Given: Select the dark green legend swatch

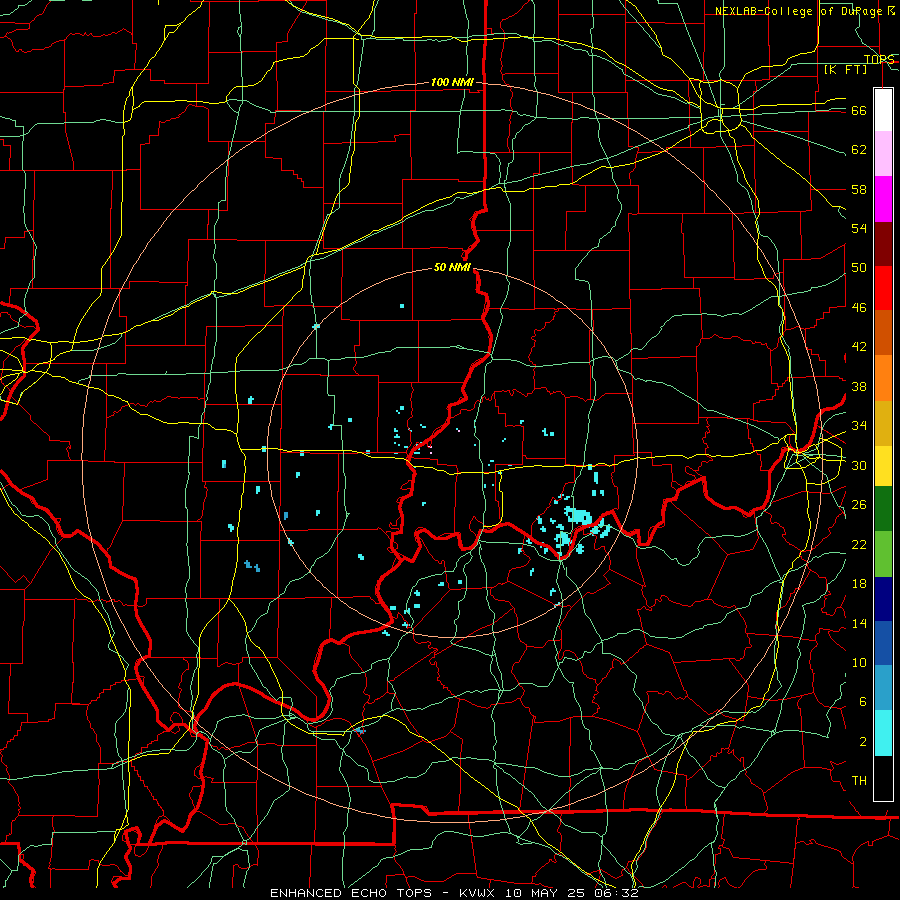Looking at the screenshot, I should pos(883,509).
